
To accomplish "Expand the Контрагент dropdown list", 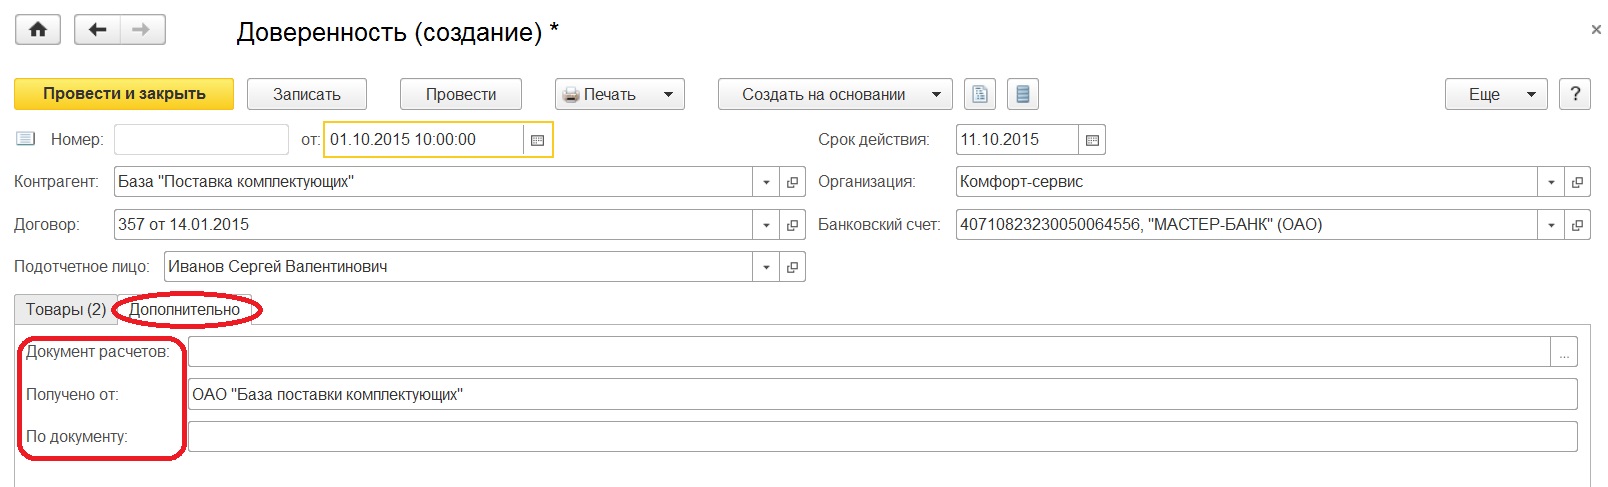I will (x=766, y=182).
